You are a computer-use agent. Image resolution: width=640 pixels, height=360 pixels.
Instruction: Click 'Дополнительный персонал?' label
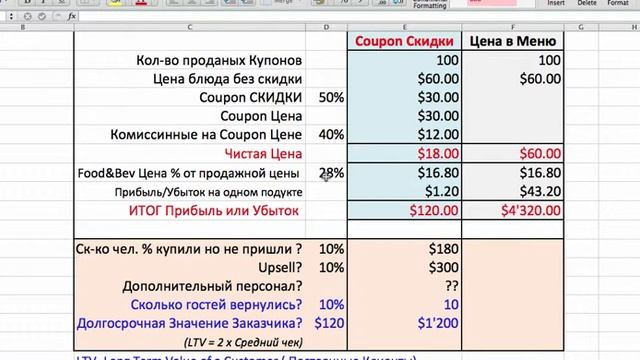click(212, 286)
